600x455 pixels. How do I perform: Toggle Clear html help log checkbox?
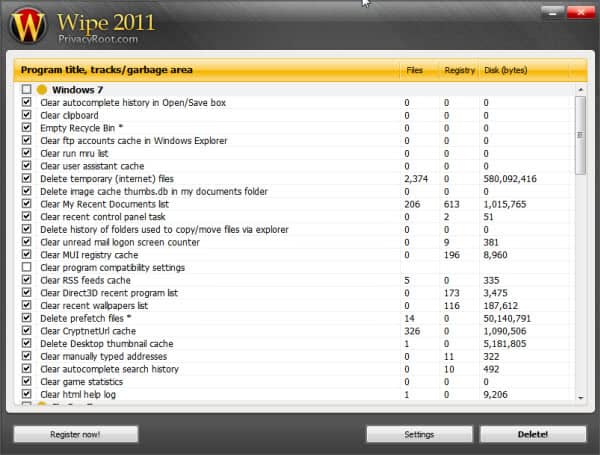pos(26,394)
